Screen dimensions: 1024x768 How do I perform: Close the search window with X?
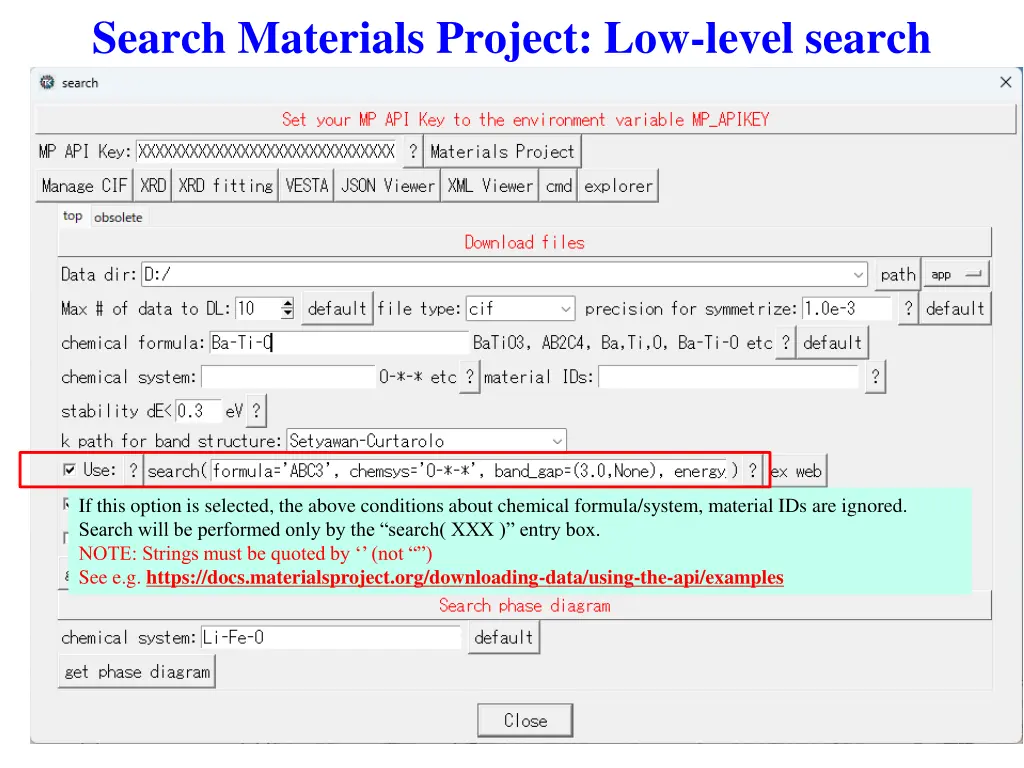coord(1006,82)
